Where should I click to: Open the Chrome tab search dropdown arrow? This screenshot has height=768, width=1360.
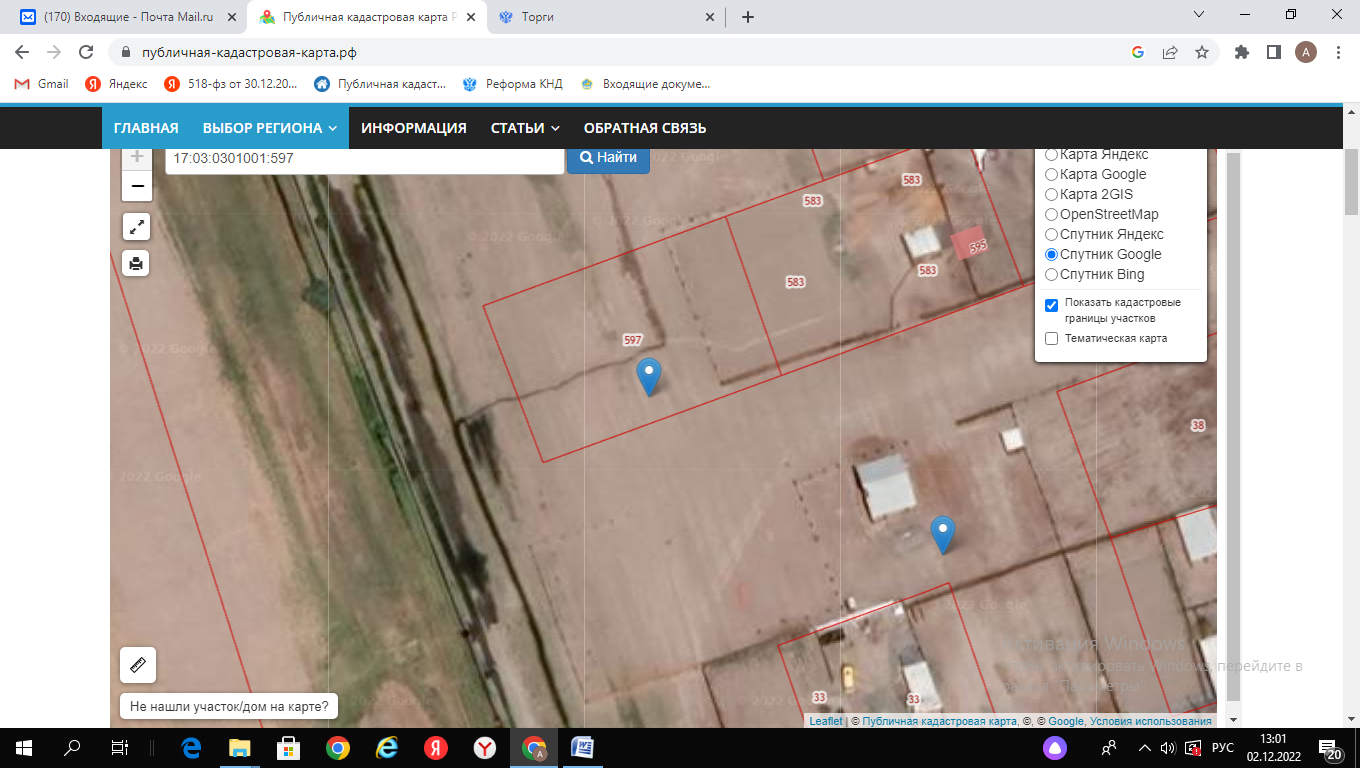click(x=1200, y=15)
